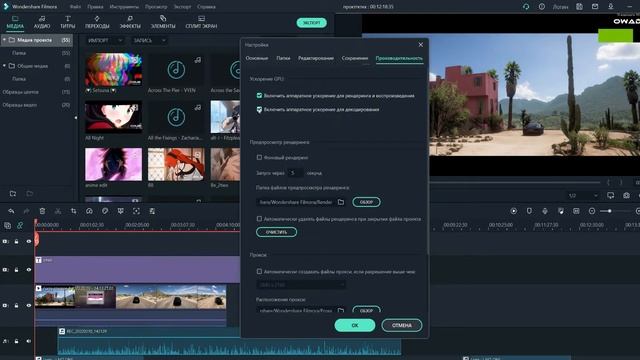Toggle the timeline link snapping icon
The width and height of the screenshot is (640, 360).
[20, 225]
